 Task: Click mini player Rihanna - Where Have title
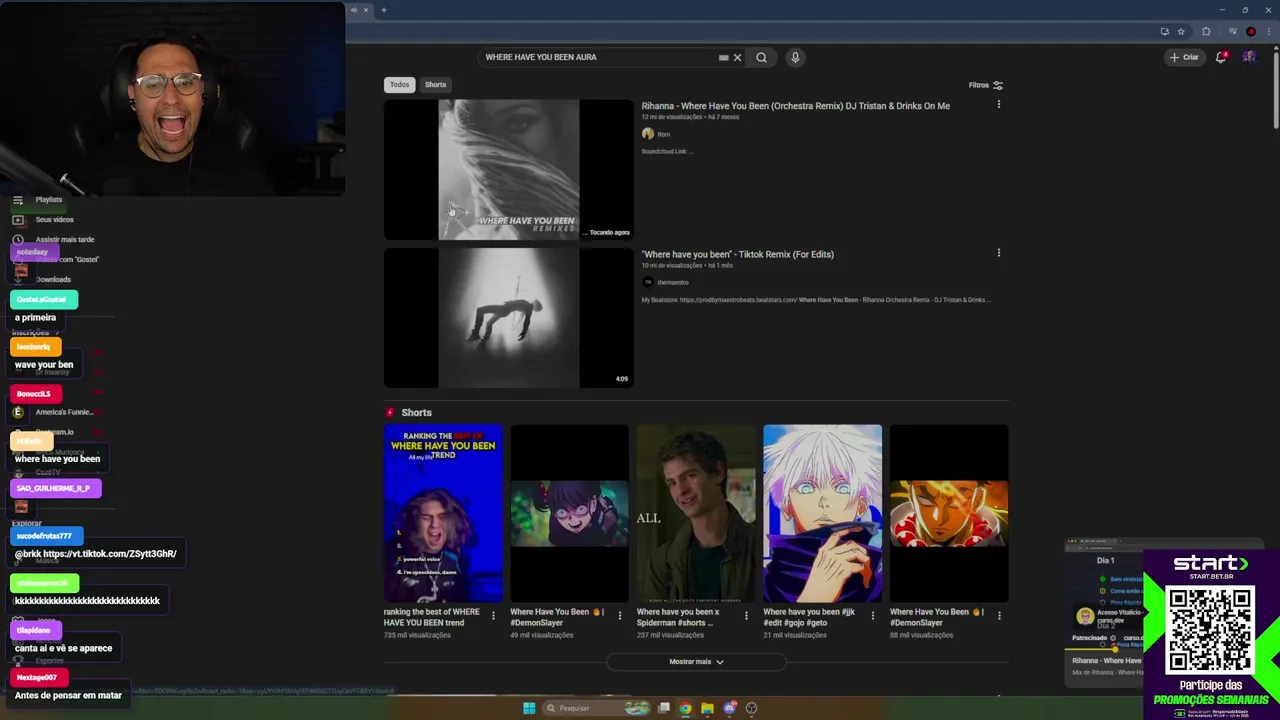1106,661
